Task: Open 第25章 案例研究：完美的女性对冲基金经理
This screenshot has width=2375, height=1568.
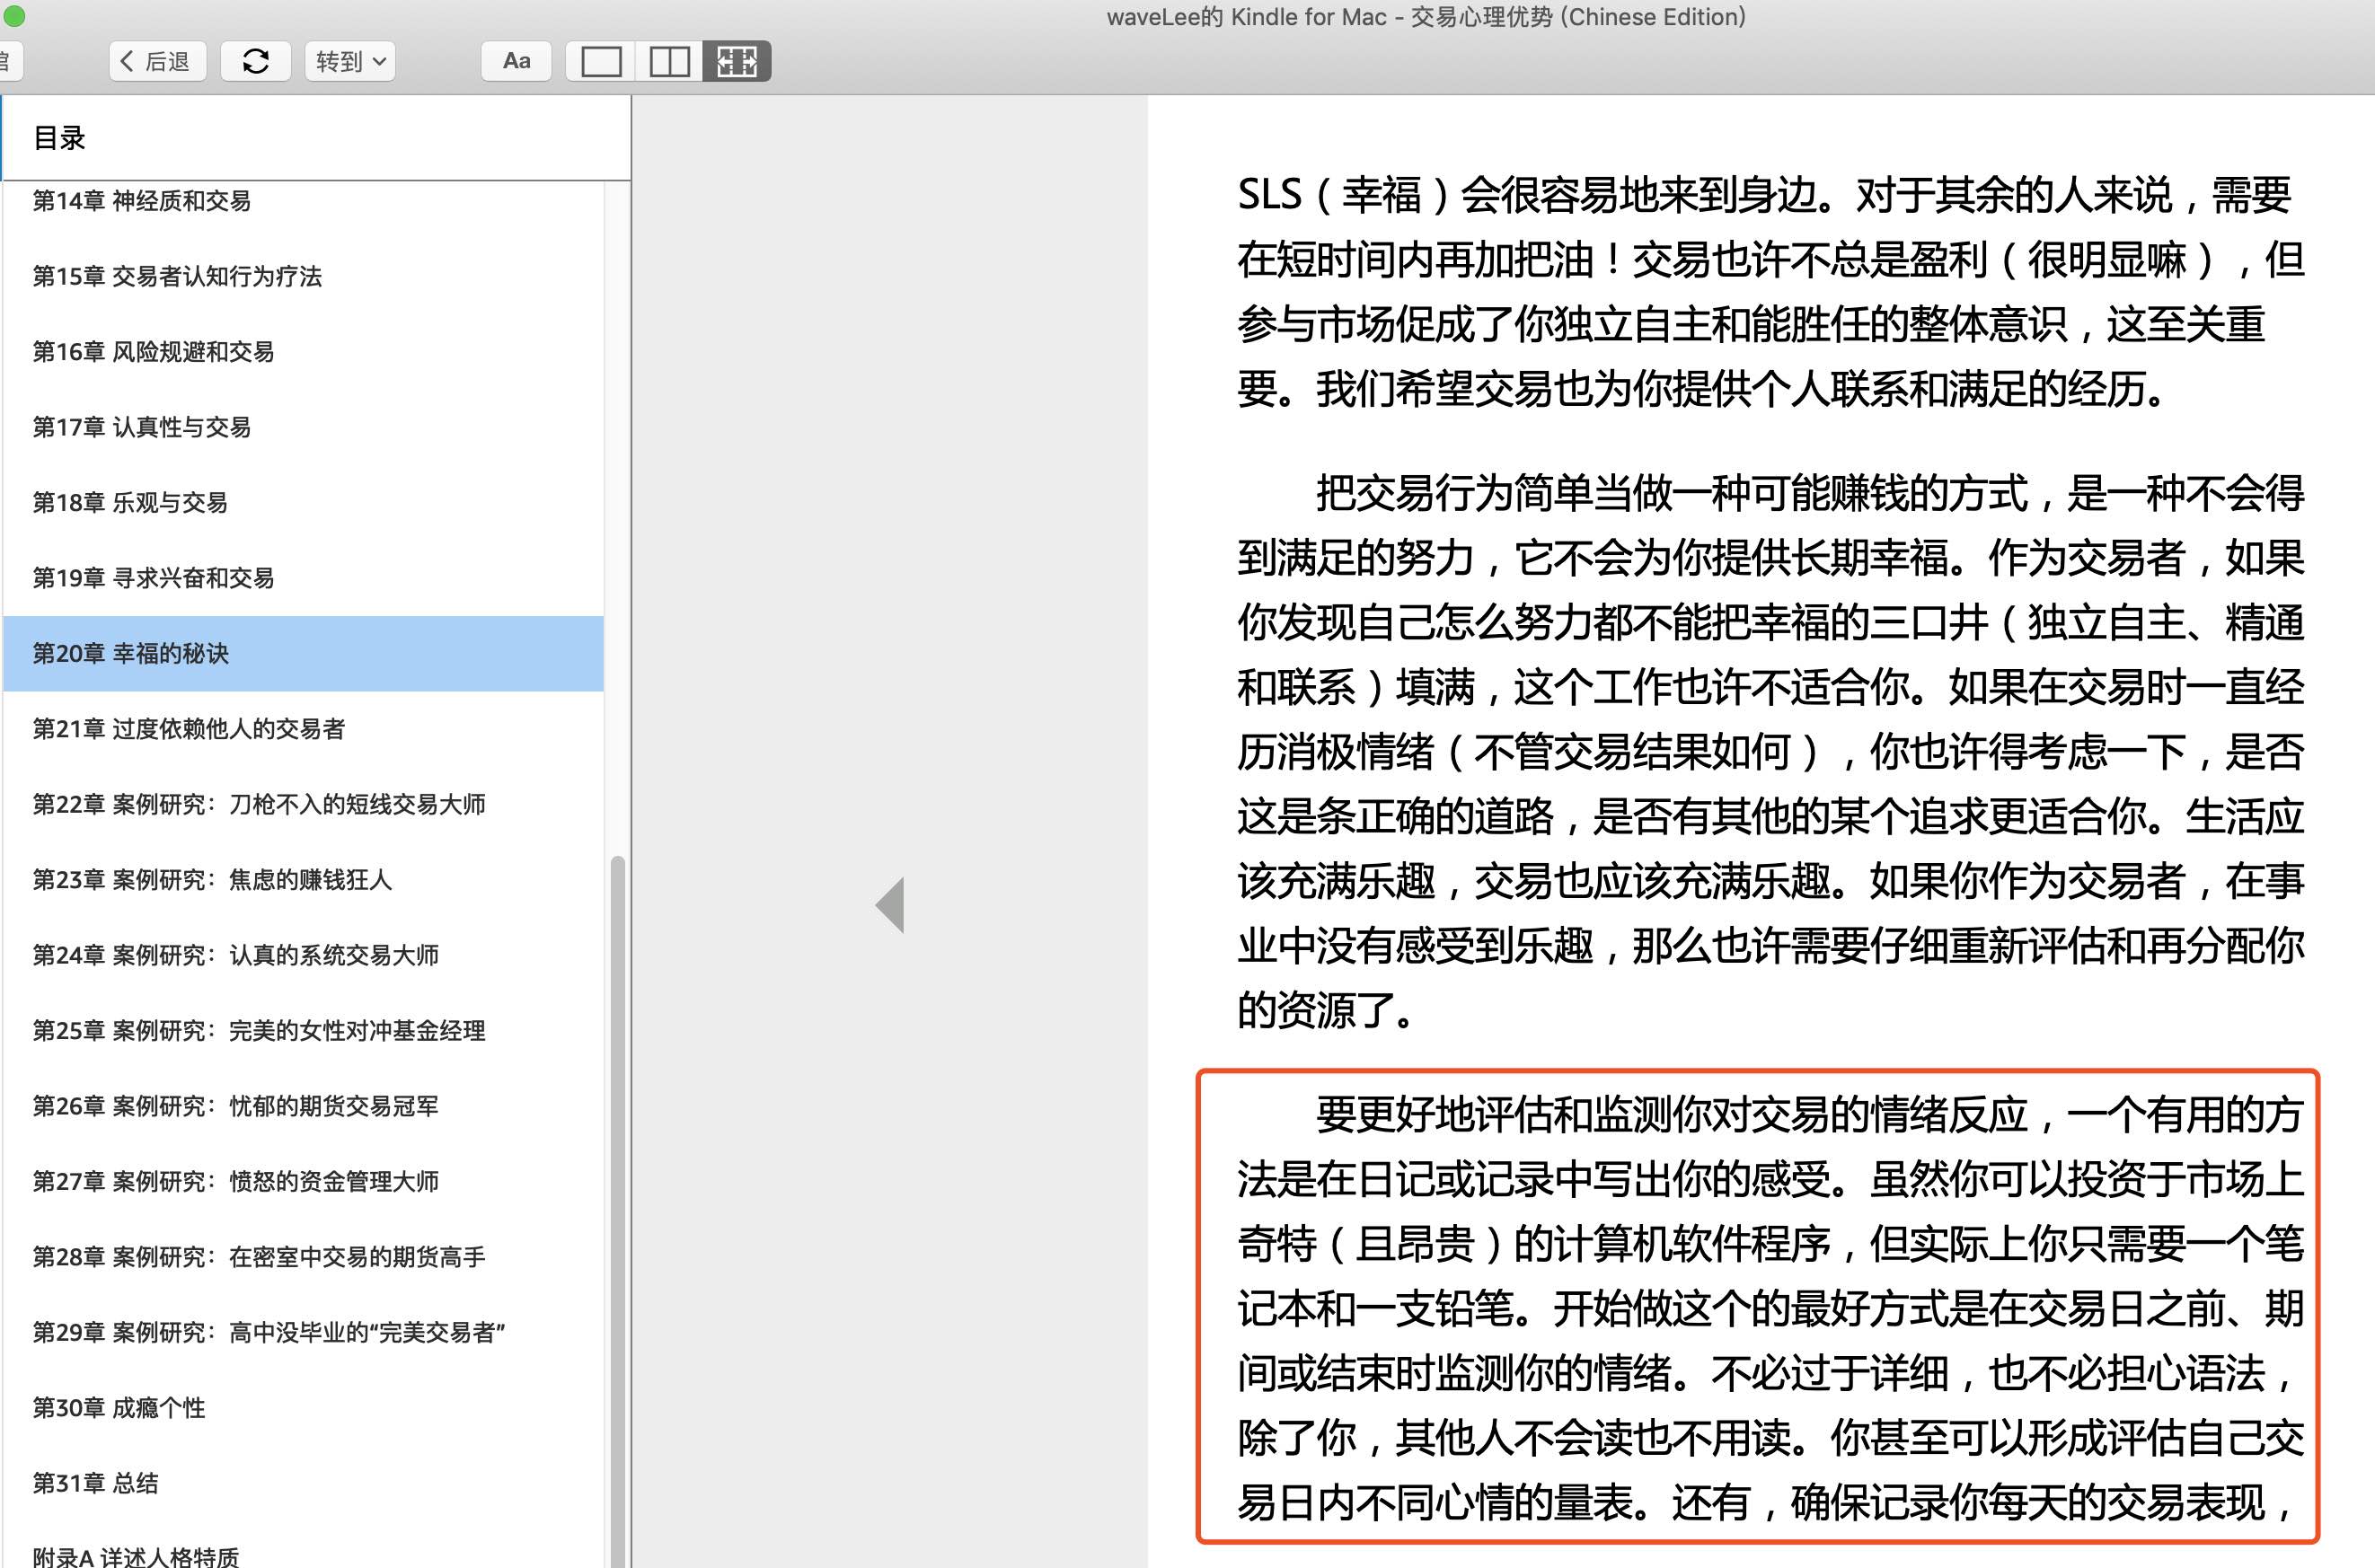Action: pos(303,1031)
